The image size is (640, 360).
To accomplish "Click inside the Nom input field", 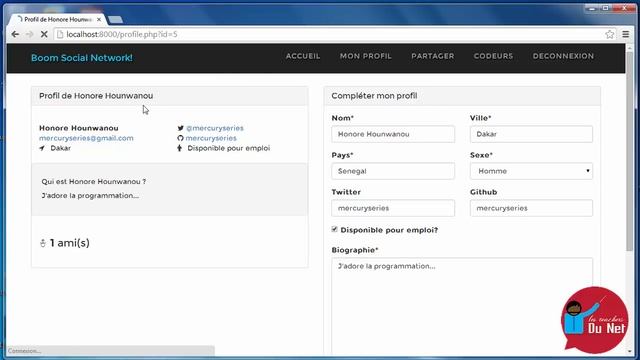I will [393, 134].
